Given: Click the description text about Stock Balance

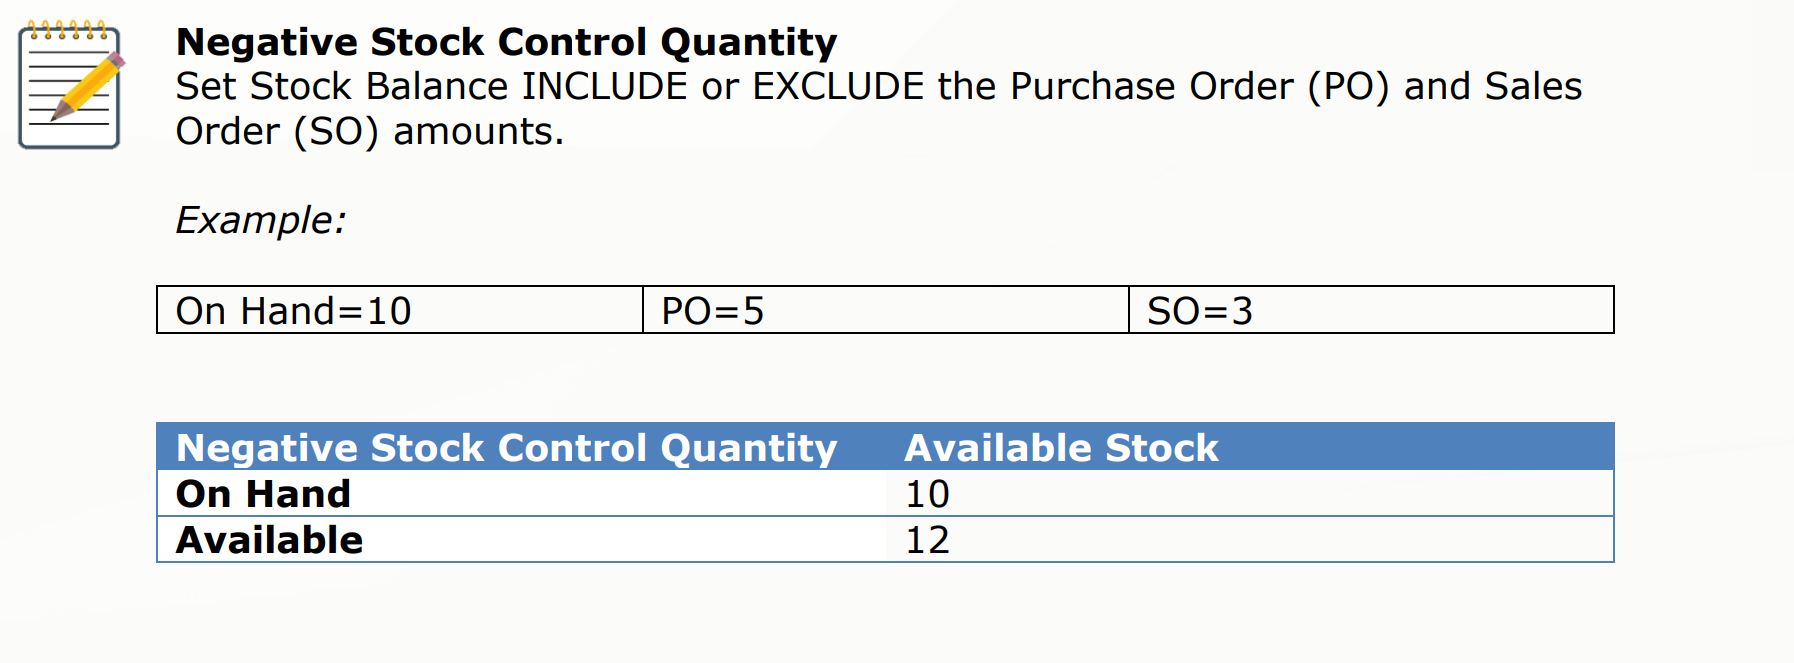Looking at the screenshot, I should tap(879, 109).
